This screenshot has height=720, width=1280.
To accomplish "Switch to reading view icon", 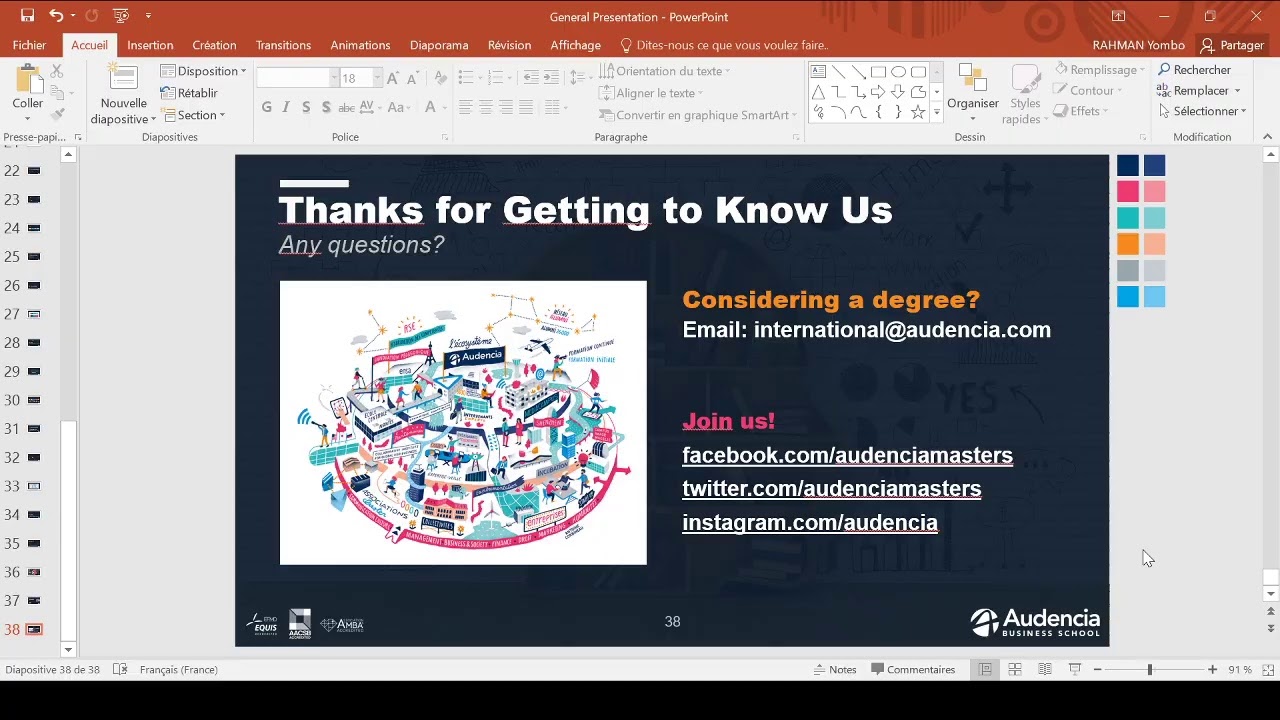I will coord(1045,670).
